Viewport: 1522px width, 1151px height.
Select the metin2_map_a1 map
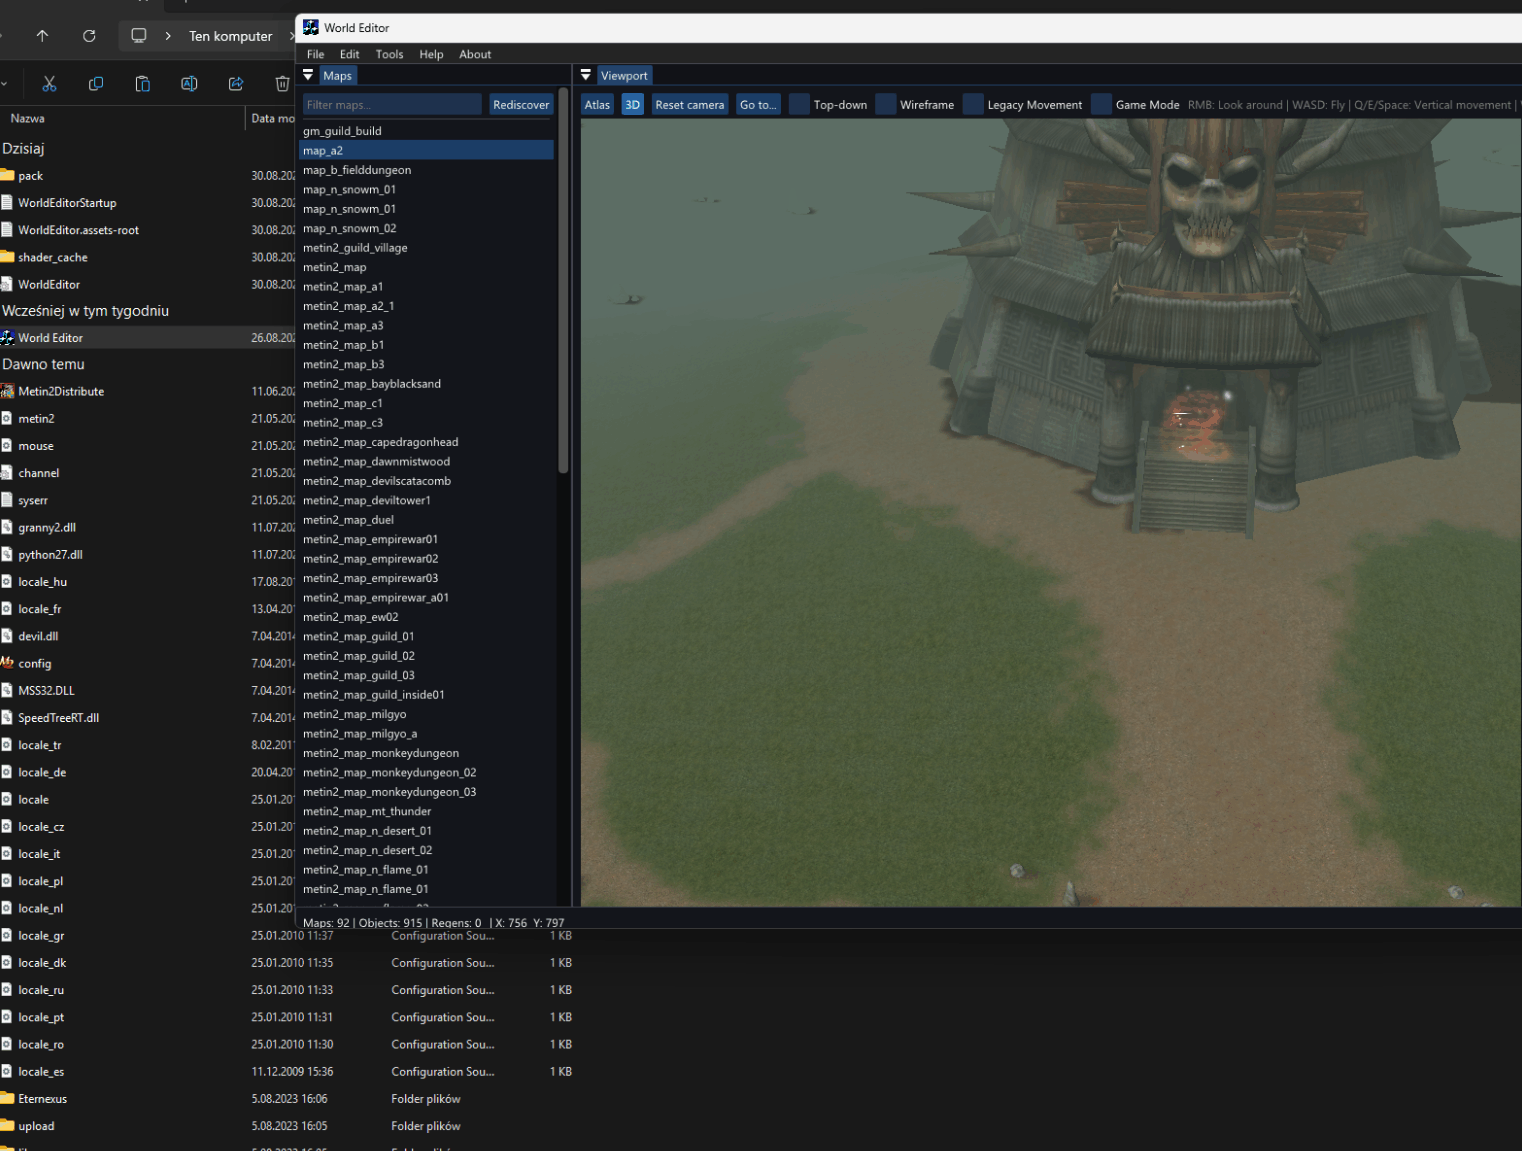(x=426, y=286)
